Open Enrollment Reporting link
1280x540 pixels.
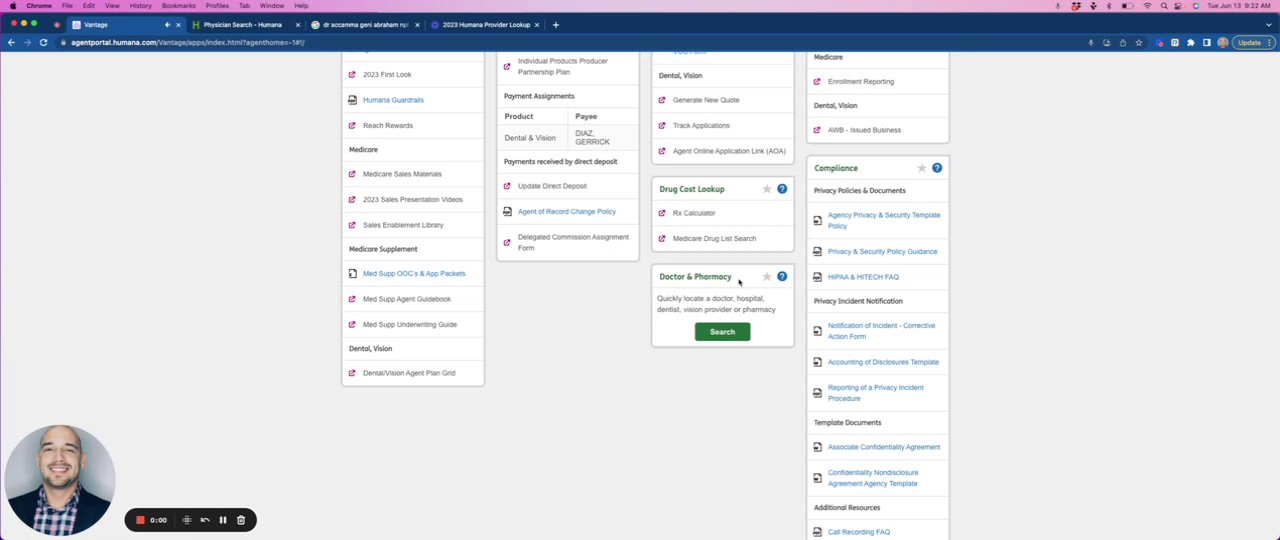click(x=861, y=81)
